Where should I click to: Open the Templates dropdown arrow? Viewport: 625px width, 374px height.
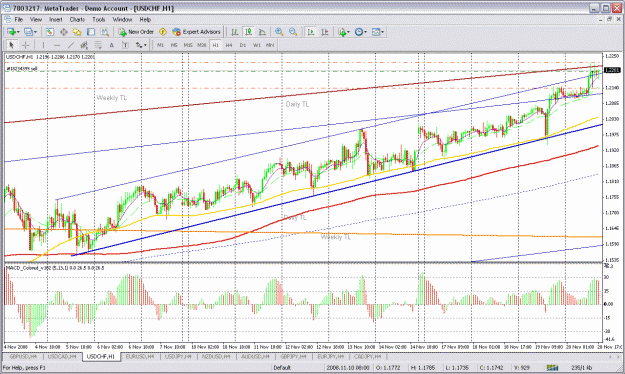coord(383,32)
